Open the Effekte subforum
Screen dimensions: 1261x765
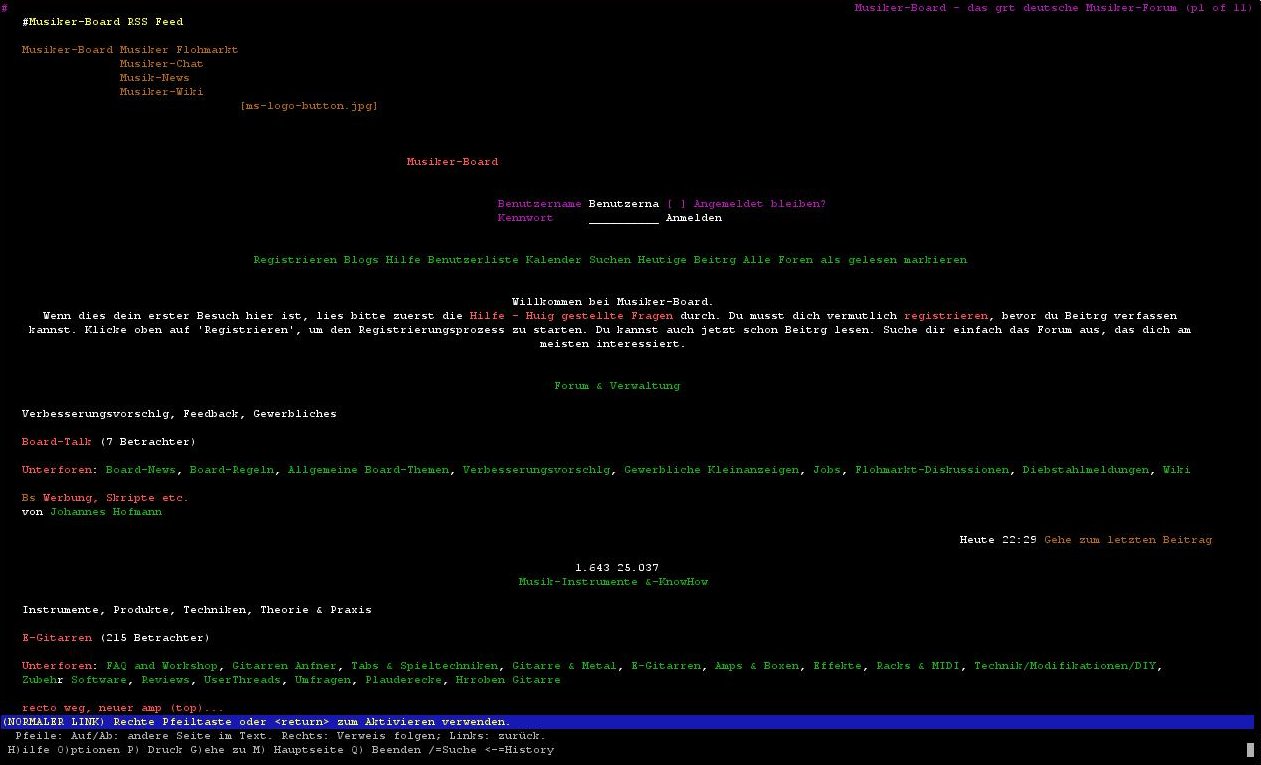[x=838, y=666]
